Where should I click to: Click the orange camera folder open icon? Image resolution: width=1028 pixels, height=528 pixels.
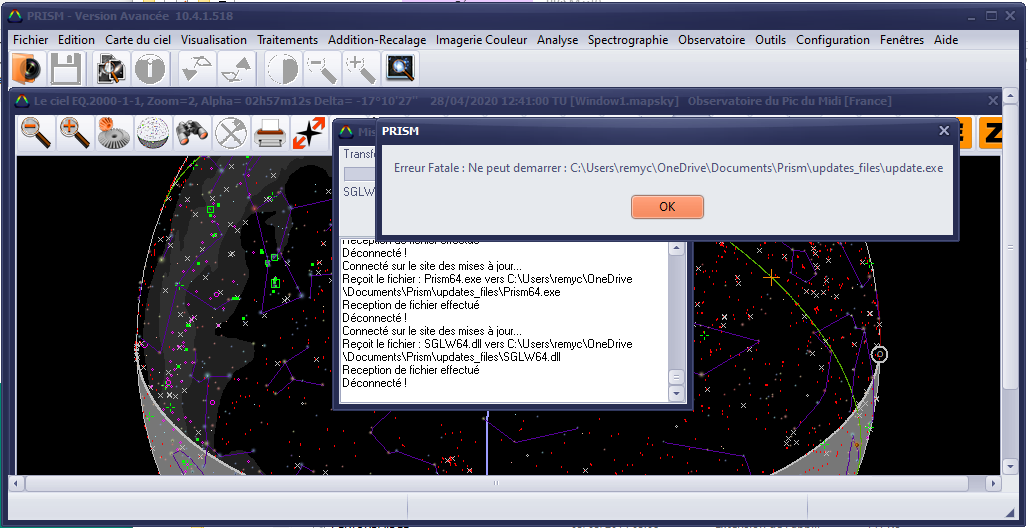point(28,69)
